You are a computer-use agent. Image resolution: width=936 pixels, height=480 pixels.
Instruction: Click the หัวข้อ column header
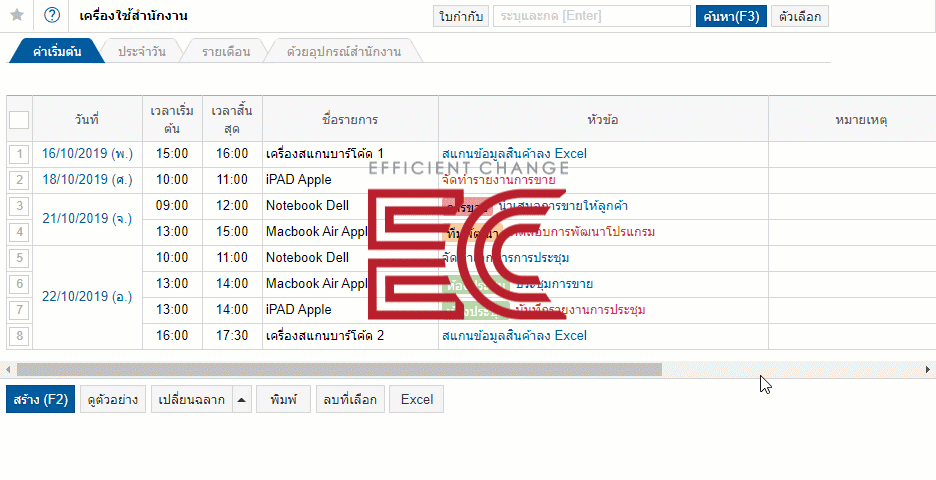[x=603, y=119]
